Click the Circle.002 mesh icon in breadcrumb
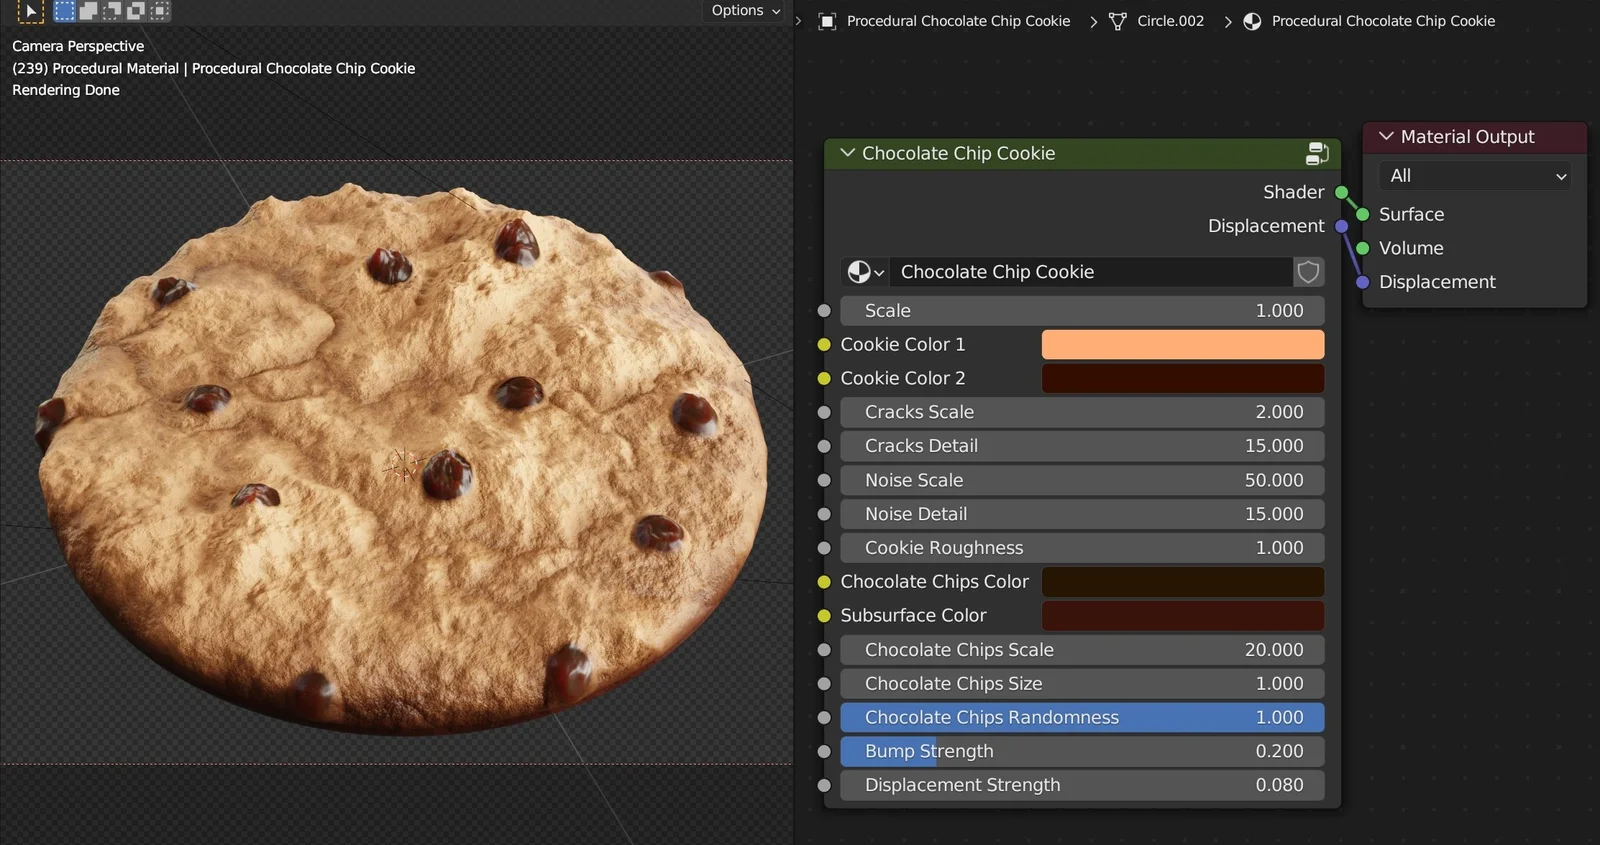1600x845 pixels. tap(1118, 21)
